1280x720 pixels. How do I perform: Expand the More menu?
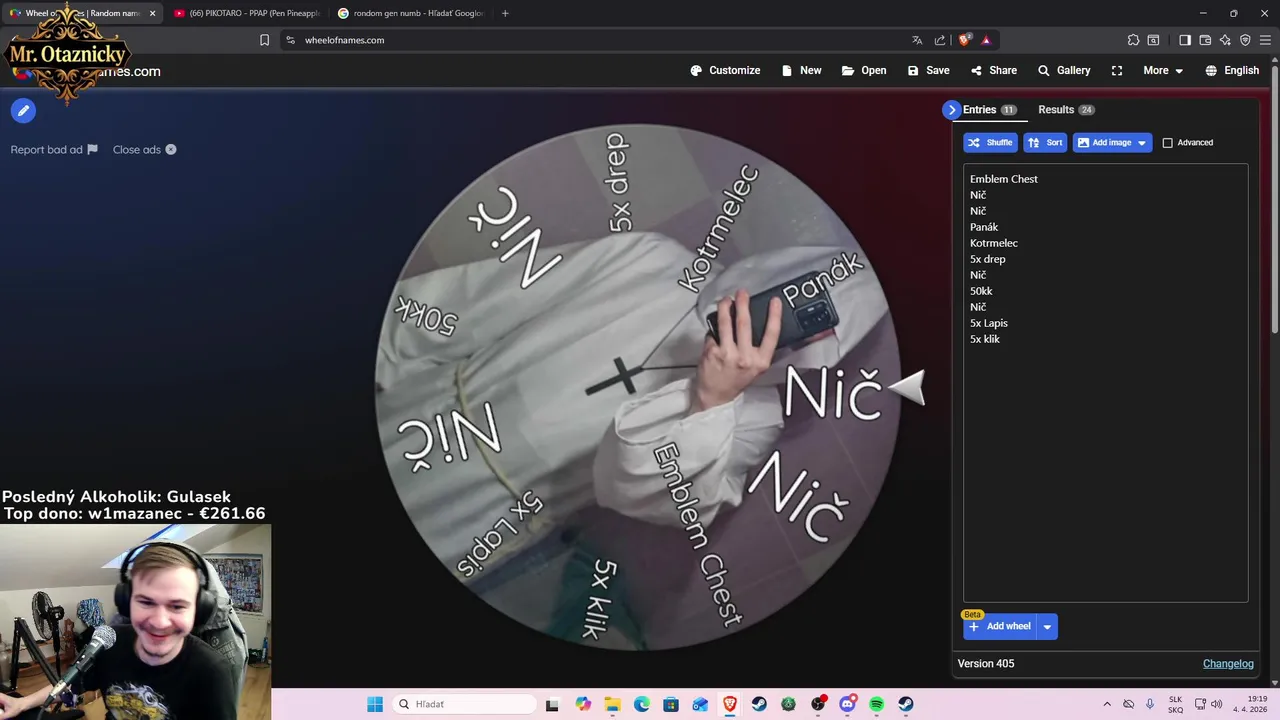(x=1163, y=70)
